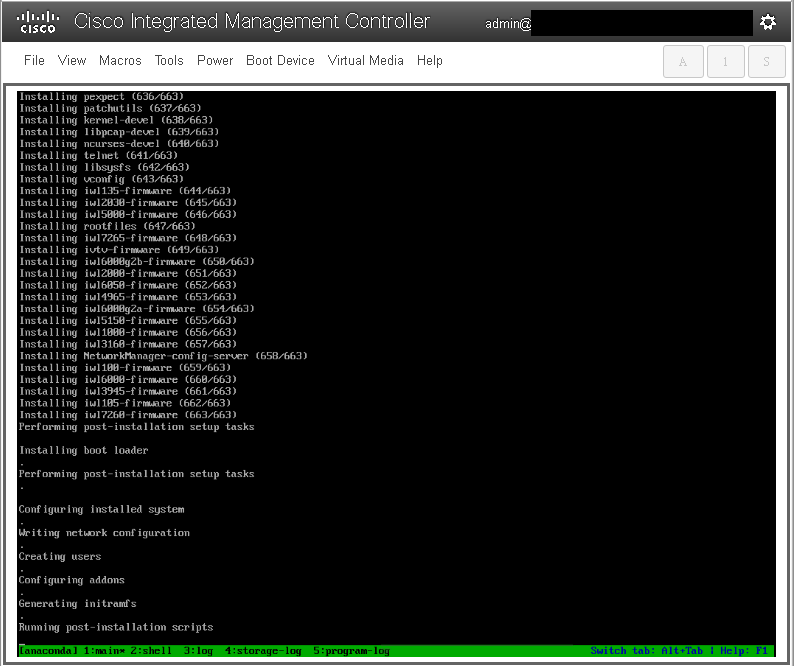Click the 'Installing boot loader' line

click(84, 450)
